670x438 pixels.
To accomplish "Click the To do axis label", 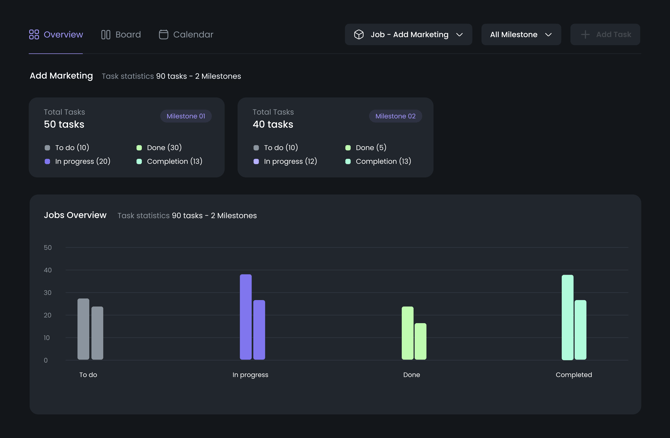I will [x=88, y=375].
